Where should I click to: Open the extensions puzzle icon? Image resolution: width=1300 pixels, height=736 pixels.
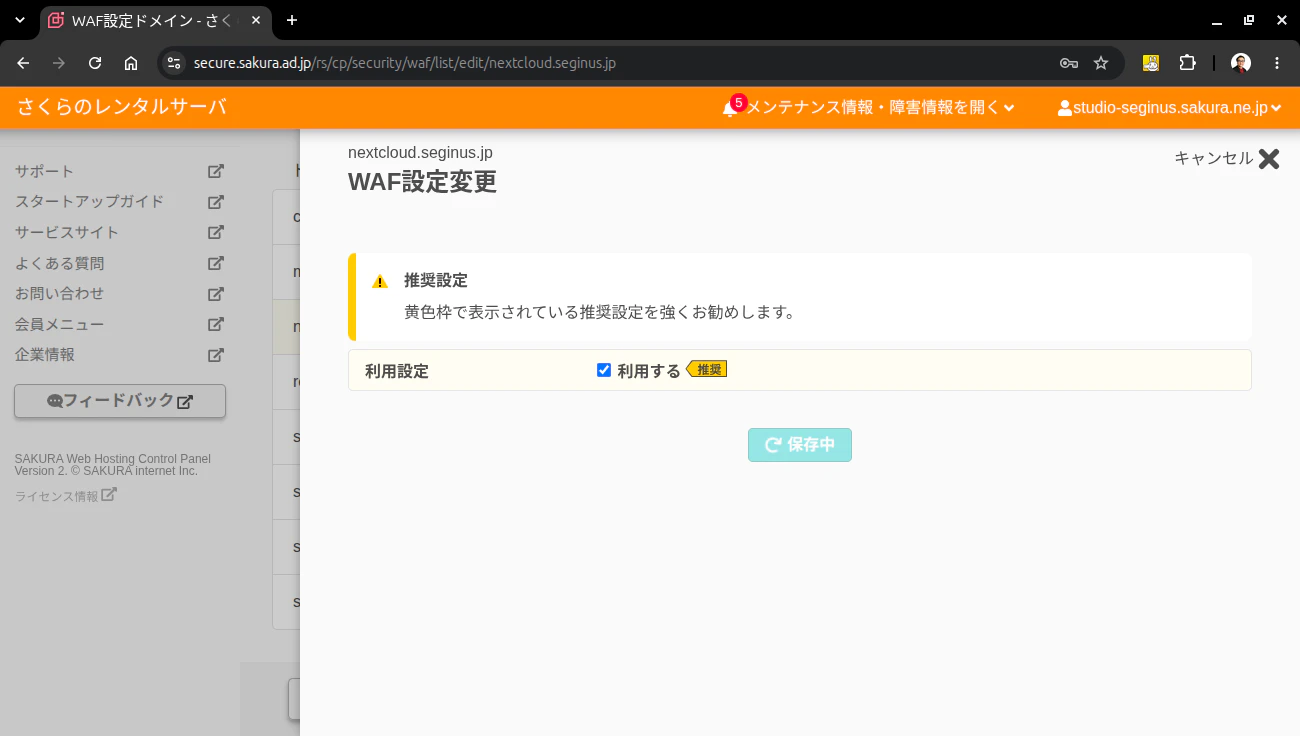(x=1187, y=63)
